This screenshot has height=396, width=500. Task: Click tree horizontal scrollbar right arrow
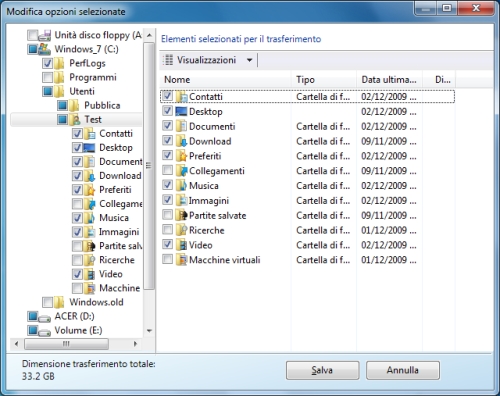pos(135,344)
